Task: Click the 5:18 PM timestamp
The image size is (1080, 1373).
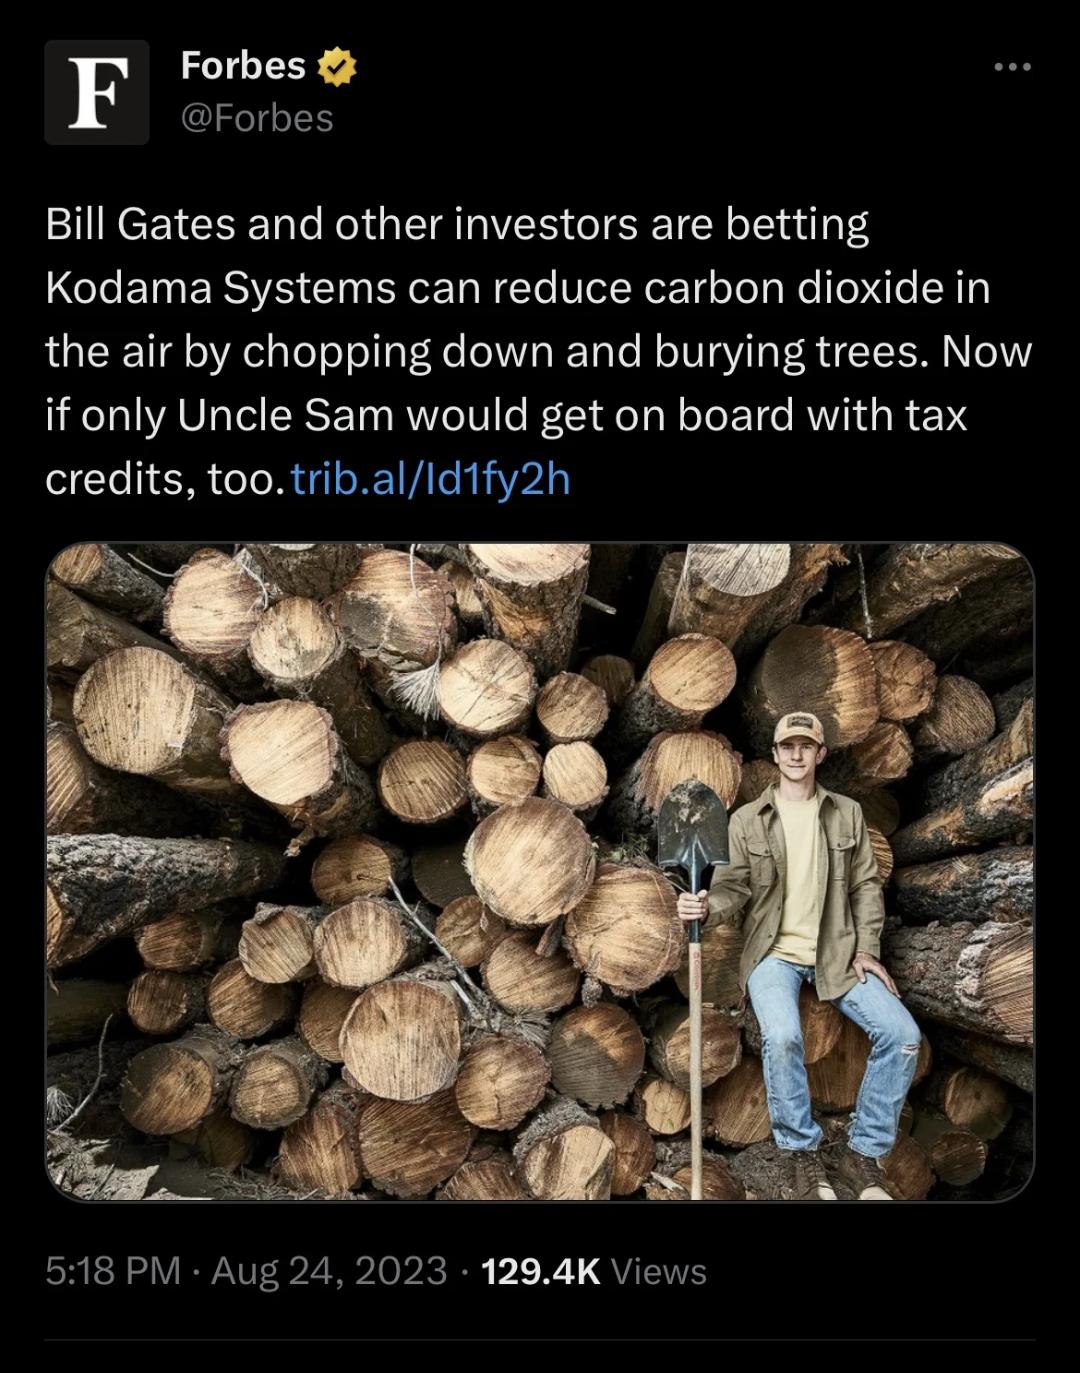Action: (113, 1271)
